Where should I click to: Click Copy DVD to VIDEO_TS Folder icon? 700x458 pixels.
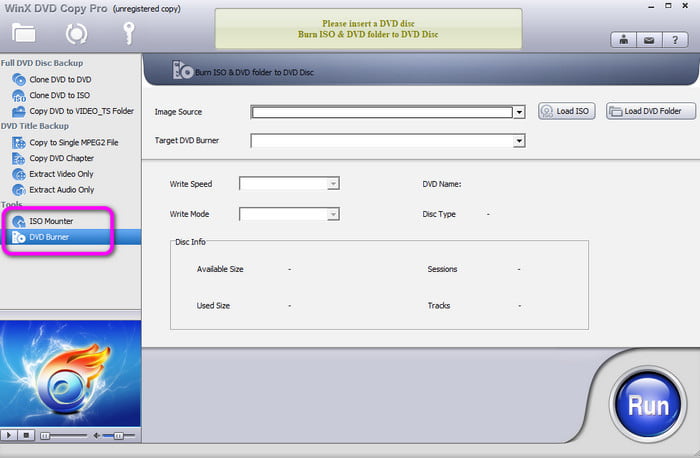click(19, 111)
